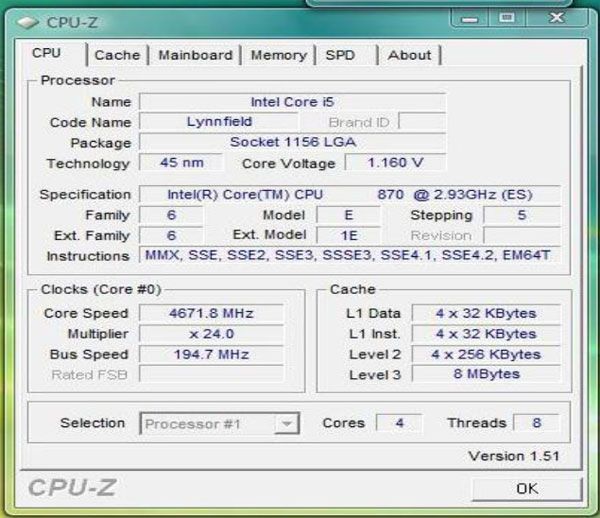Image resolution: width=600 pixels, height=518 pixels.
Task: Click the Specification field with 2.93GHz (ES)
Action: (x=350, y=194)
